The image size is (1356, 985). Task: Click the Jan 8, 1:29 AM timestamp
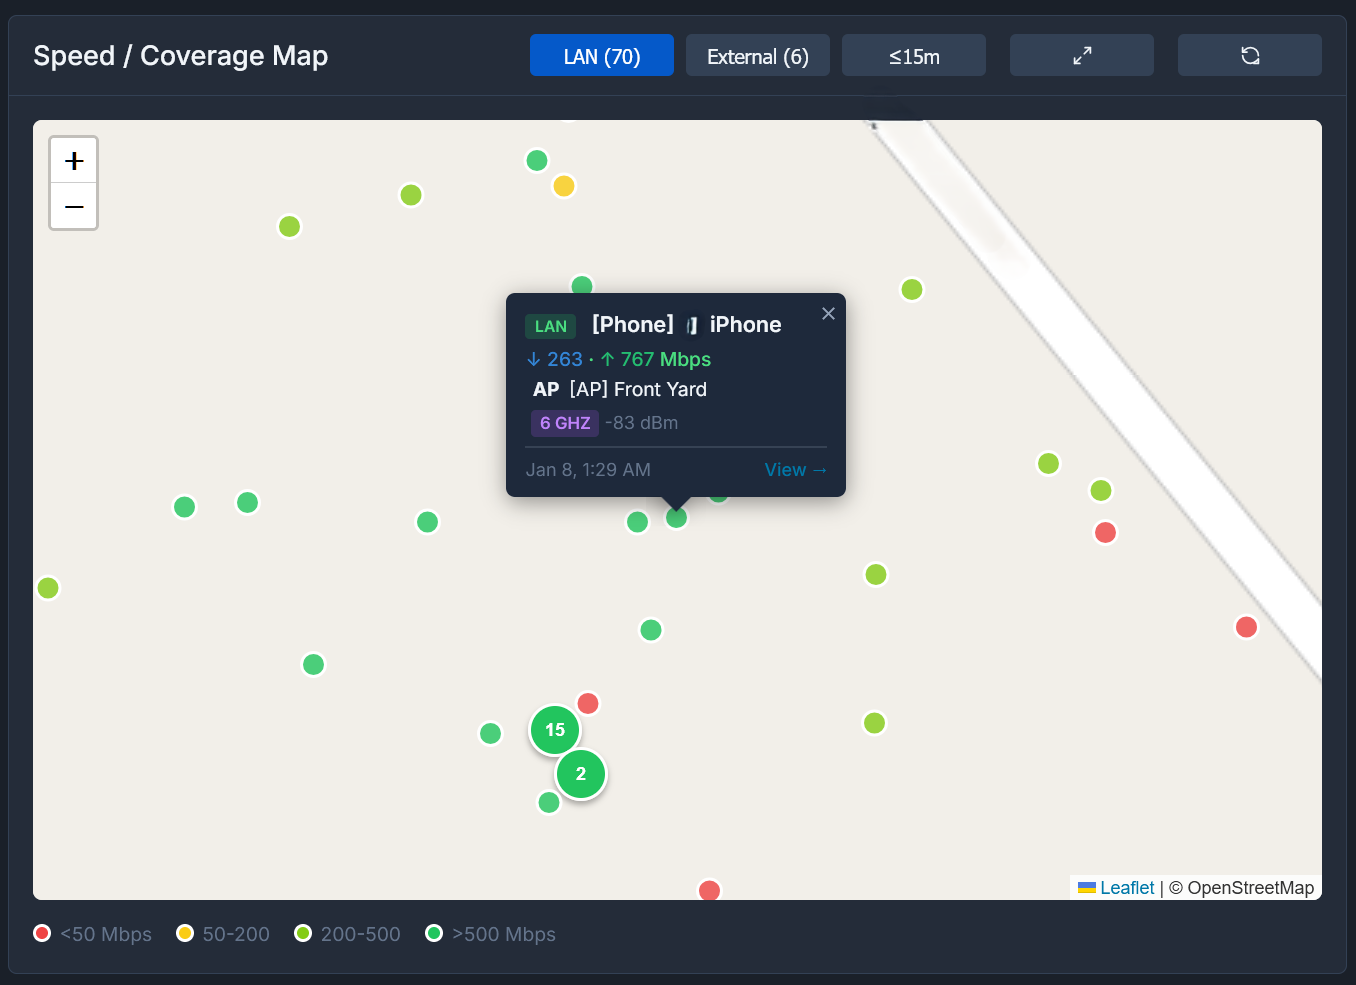point(588,470)
